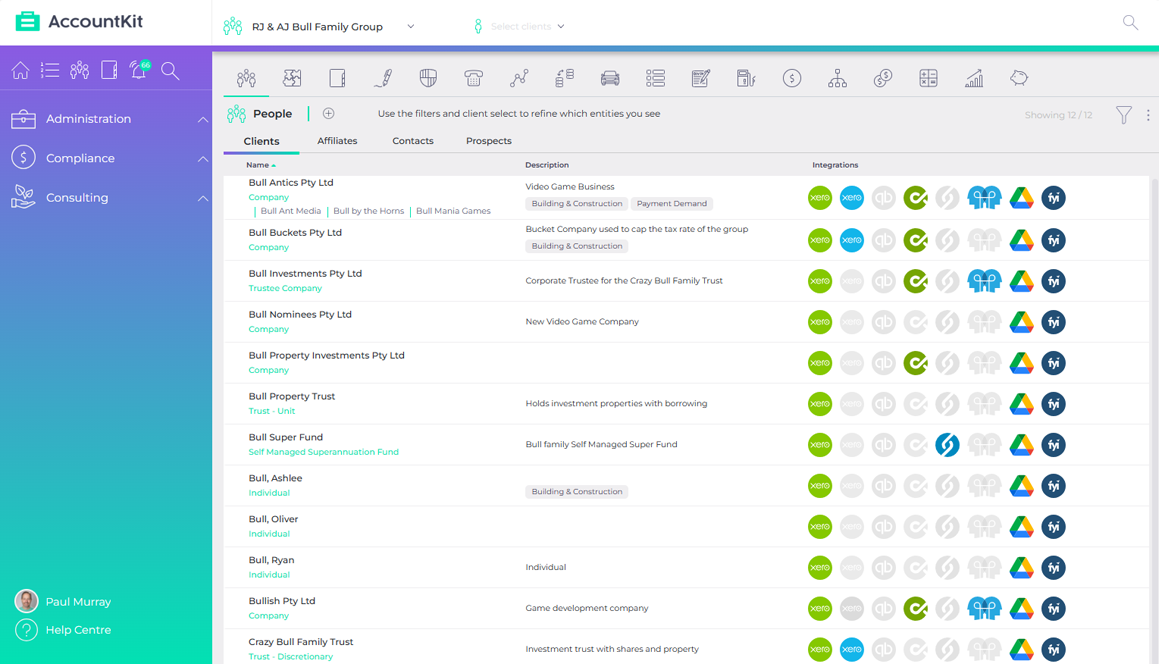
Task: Open the task list icon in sidebar
Action: point(50,70)
